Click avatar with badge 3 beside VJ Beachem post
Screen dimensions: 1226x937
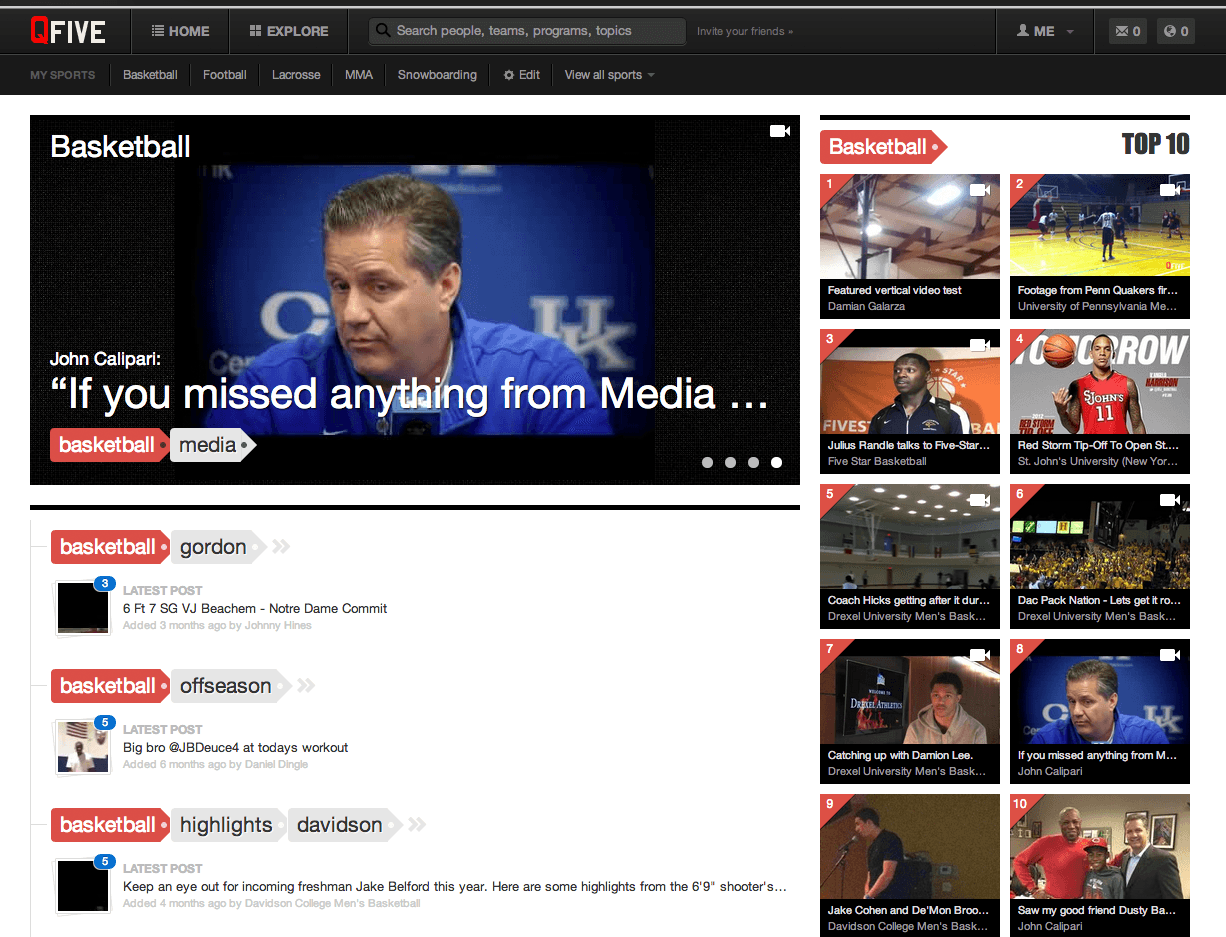coord(82,607)
